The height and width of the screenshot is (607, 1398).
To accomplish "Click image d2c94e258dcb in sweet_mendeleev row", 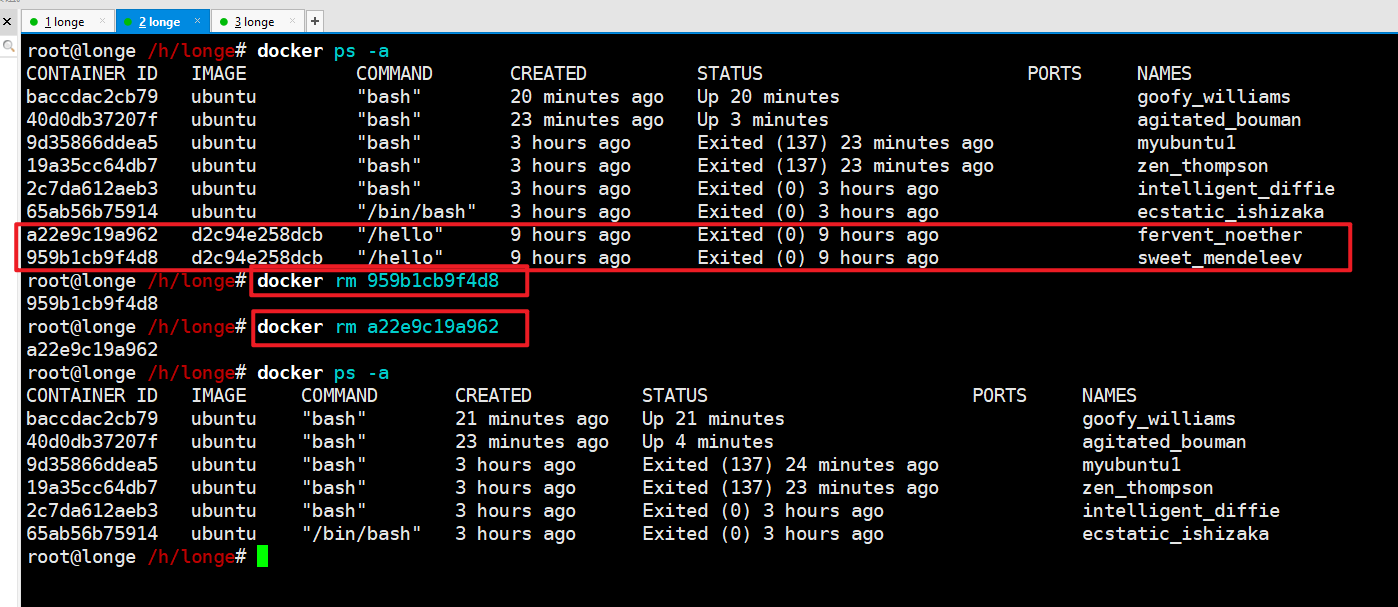I will [257, 258].
